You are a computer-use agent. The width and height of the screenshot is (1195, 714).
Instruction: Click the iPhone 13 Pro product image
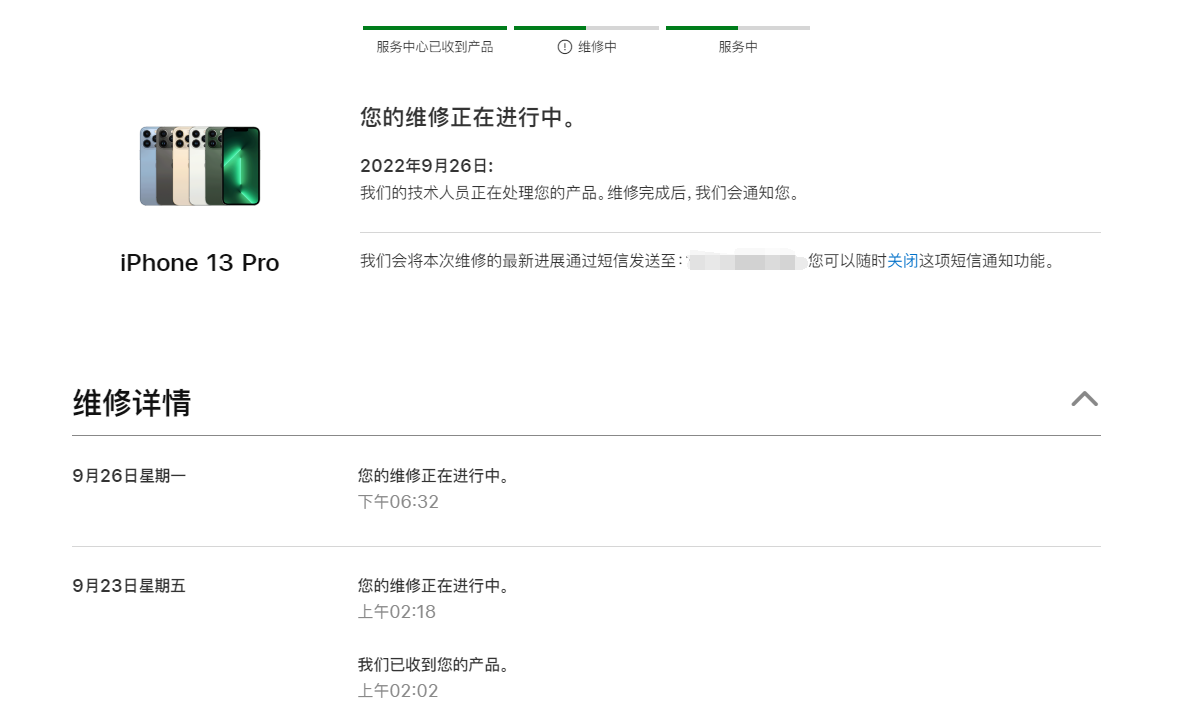click(x=200, y=166)
